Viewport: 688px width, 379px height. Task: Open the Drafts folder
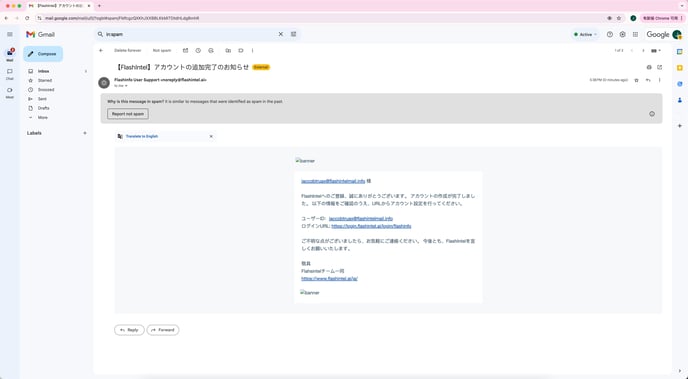43,108
